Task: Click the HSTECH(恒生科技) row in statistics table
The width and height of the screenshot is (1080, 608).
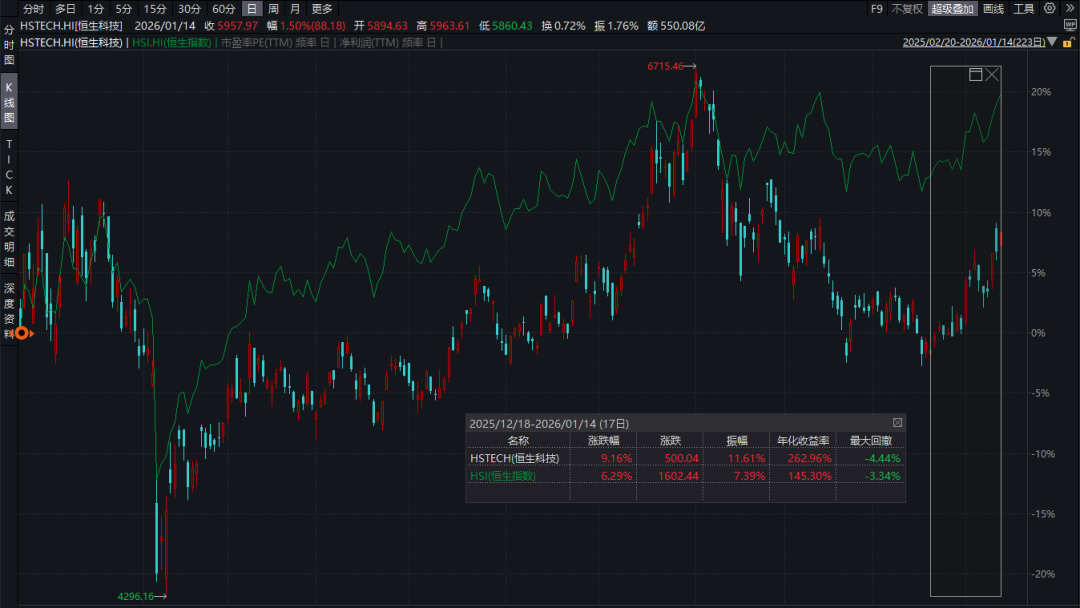Action: click(x=514, y=458)
